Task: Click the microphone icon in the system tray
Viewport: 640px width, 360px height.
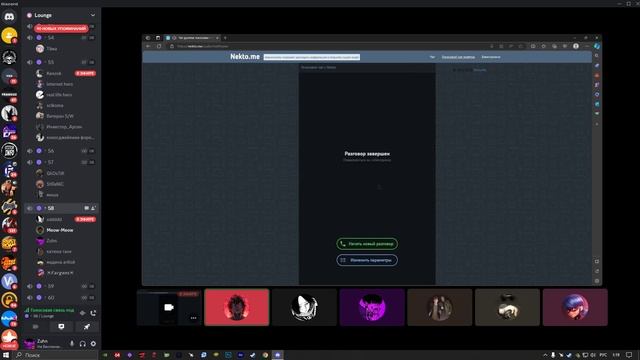Action: tap(553, 355)
